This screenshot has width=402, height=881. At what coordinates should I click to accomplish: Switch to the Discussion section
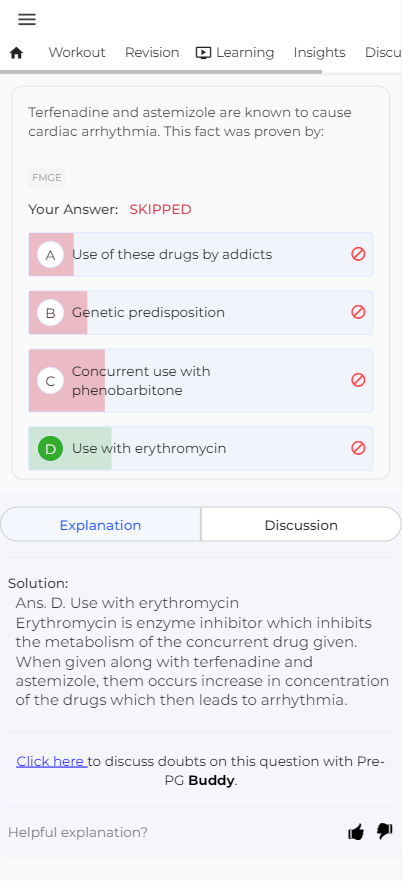pyautogui.click(x=301, y=525)
